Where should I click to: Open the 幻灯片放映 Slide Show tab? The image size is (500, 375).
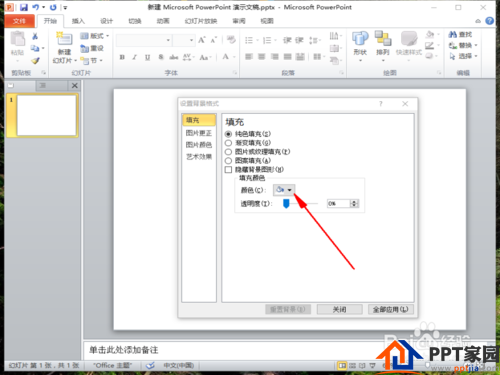(x=201, y=21)
